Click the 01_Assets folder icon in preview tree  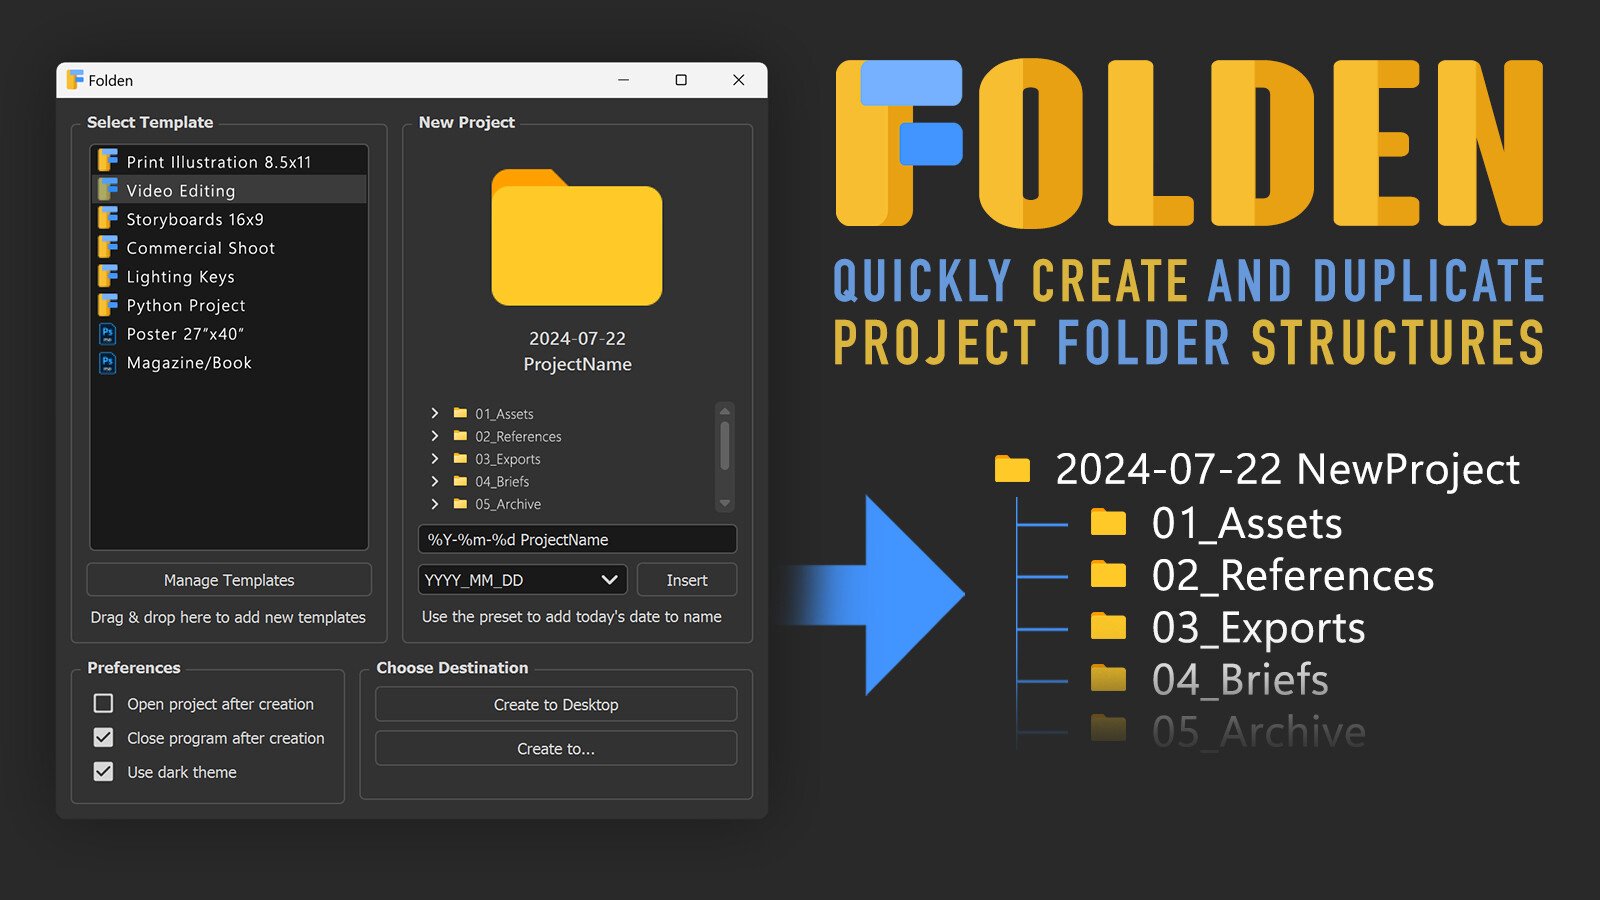[460, 413]
